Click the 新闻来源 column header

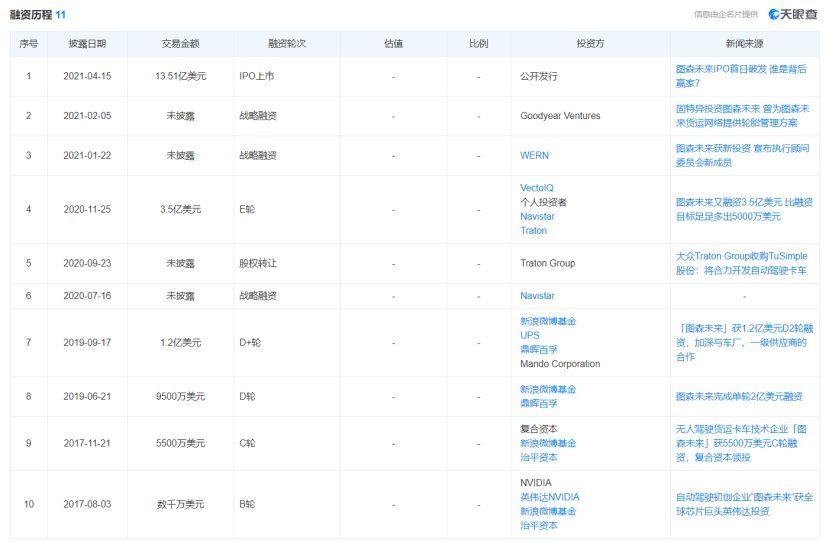click(x=744, y=44)
